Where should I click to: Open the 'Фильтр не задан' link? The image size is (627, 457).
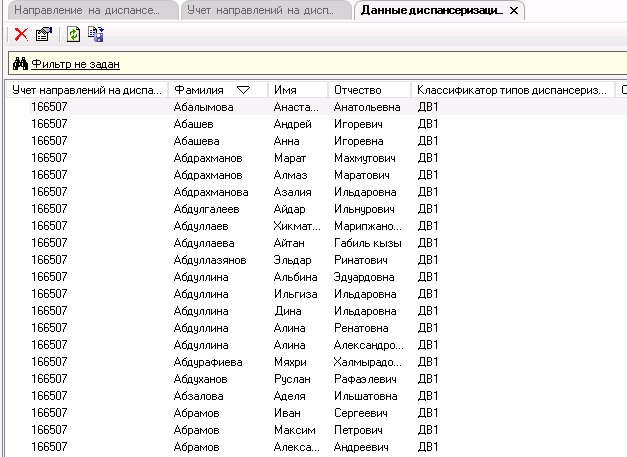pos(75,64)
